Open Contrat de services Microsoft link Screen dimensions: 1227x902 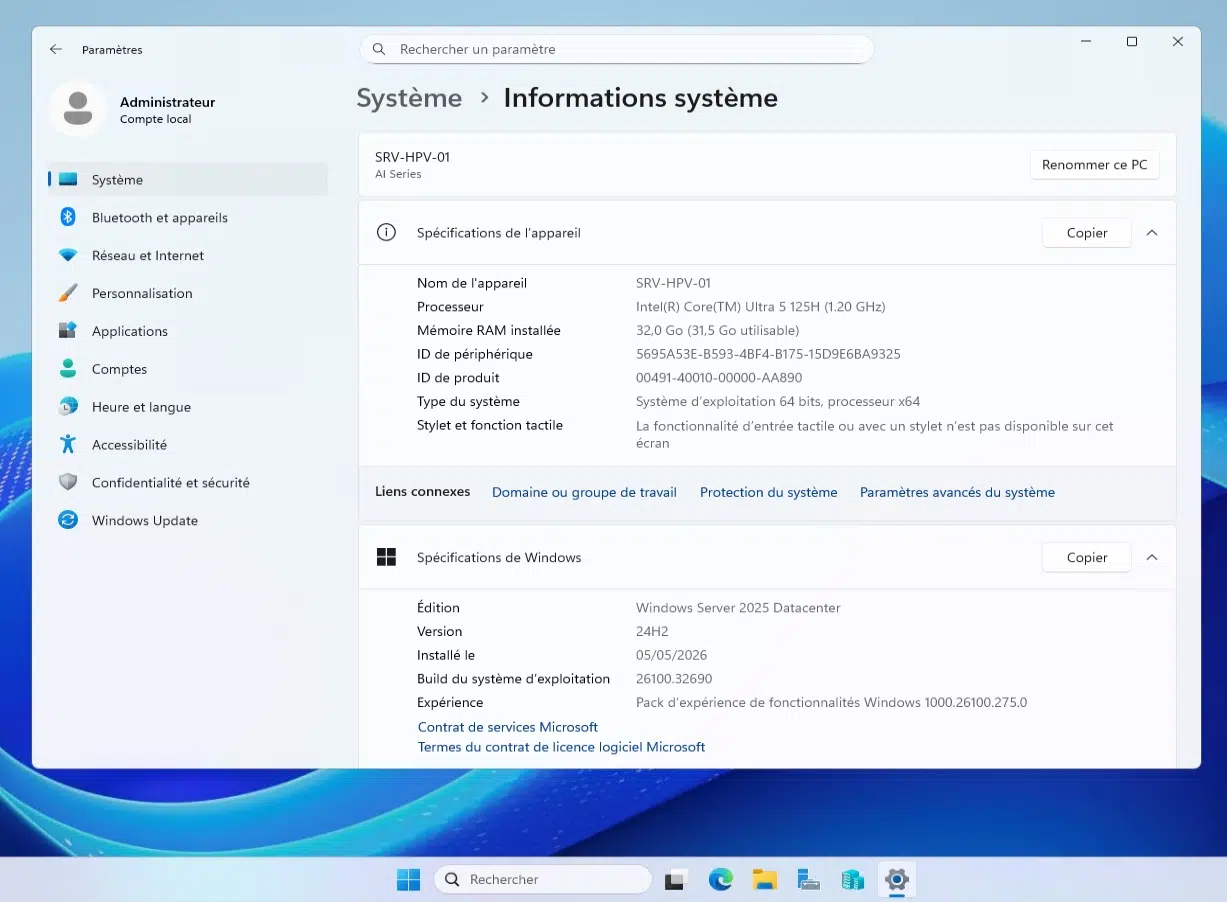coord(508,727)
